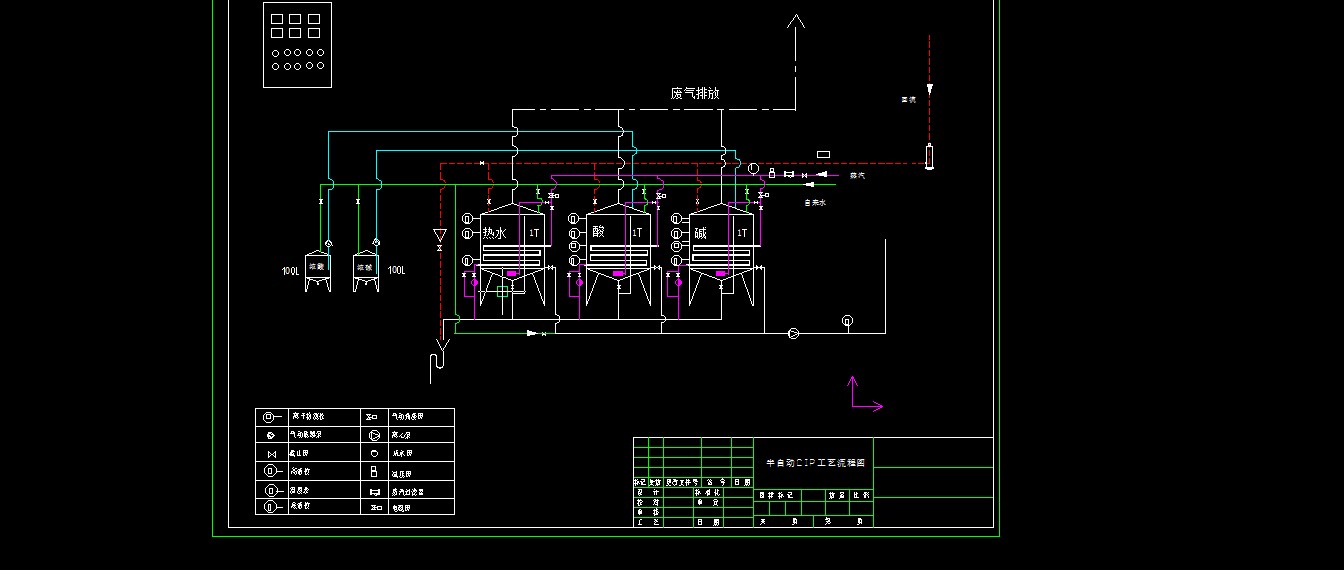This screenshot has width=1344, height=570.
Task: Select the 审核 cell in the title block
Action: tap(648, 512)
